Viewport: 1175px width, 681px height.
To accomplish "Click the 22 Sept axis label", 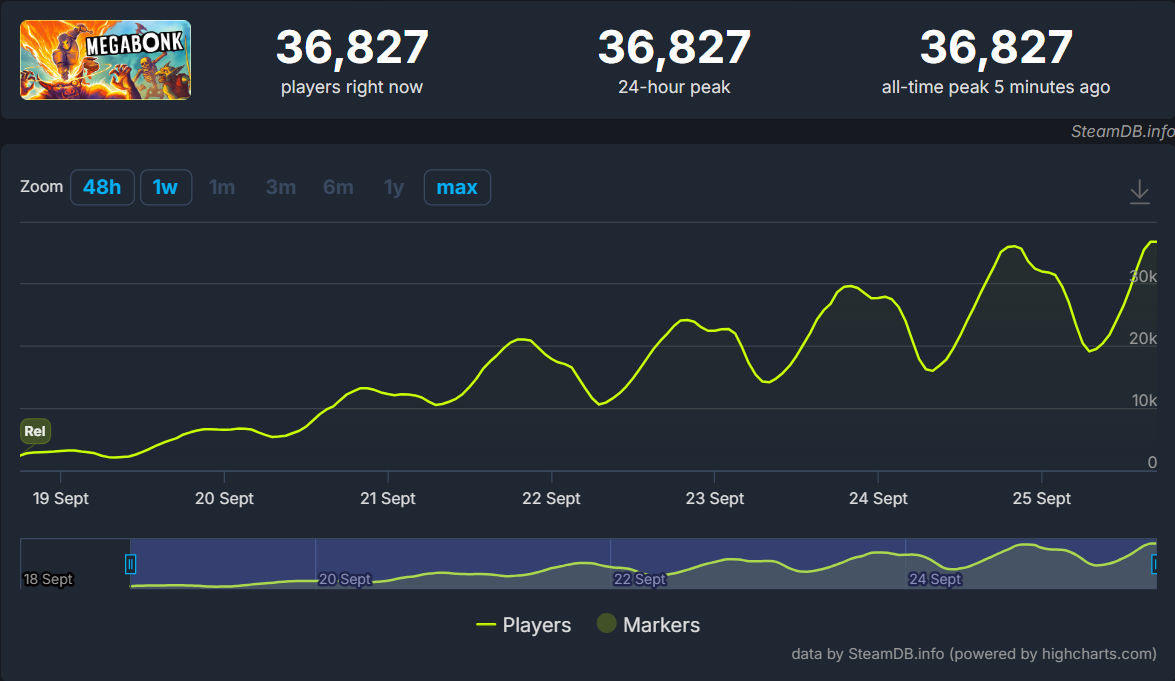I will click(x=551, y=498).
